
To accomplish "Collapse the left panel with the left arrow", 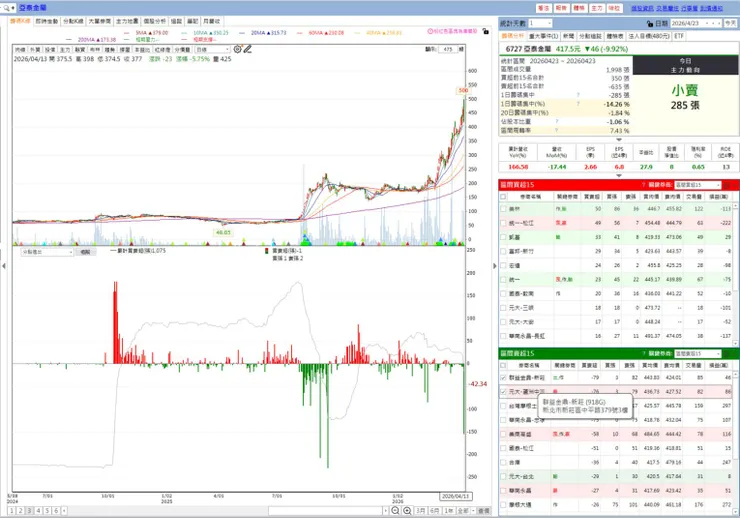I will [4, 266].
